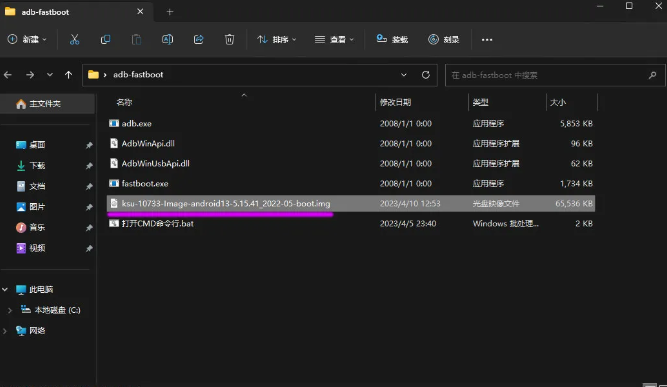Open the View options dropdown
The image size is (667, 387).
click(334, 40)
